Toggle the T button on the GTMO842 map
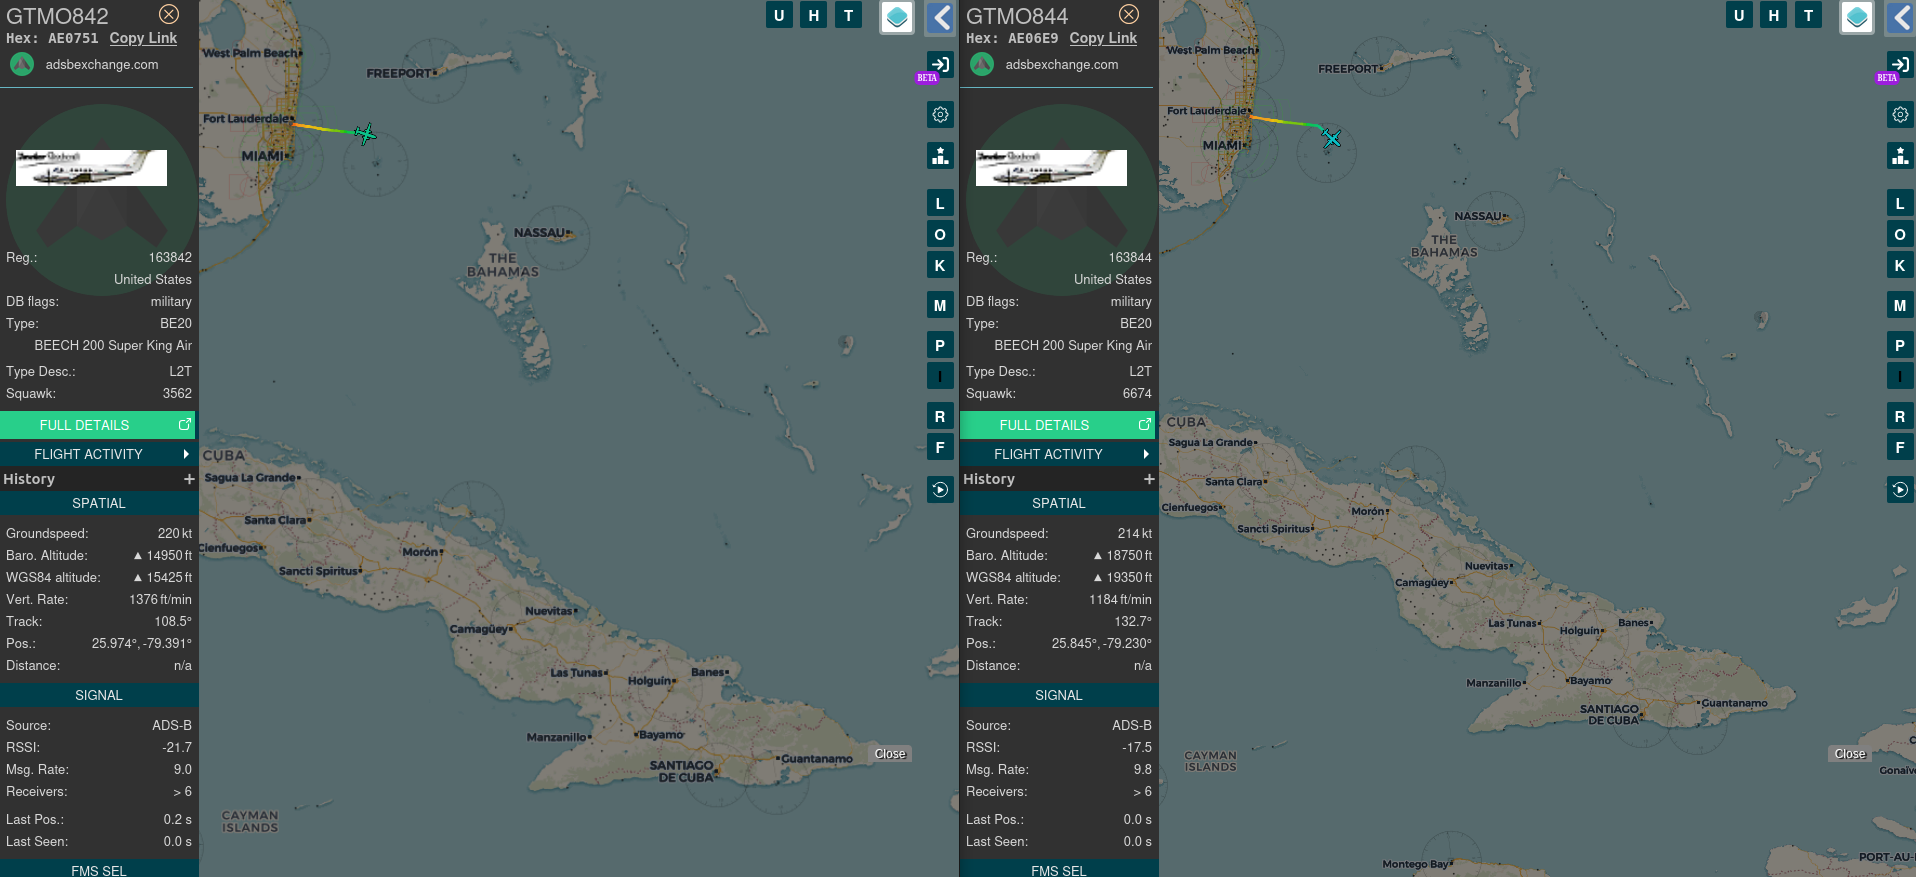Screen dimensions: 1916x877 (x=849, y=15)
